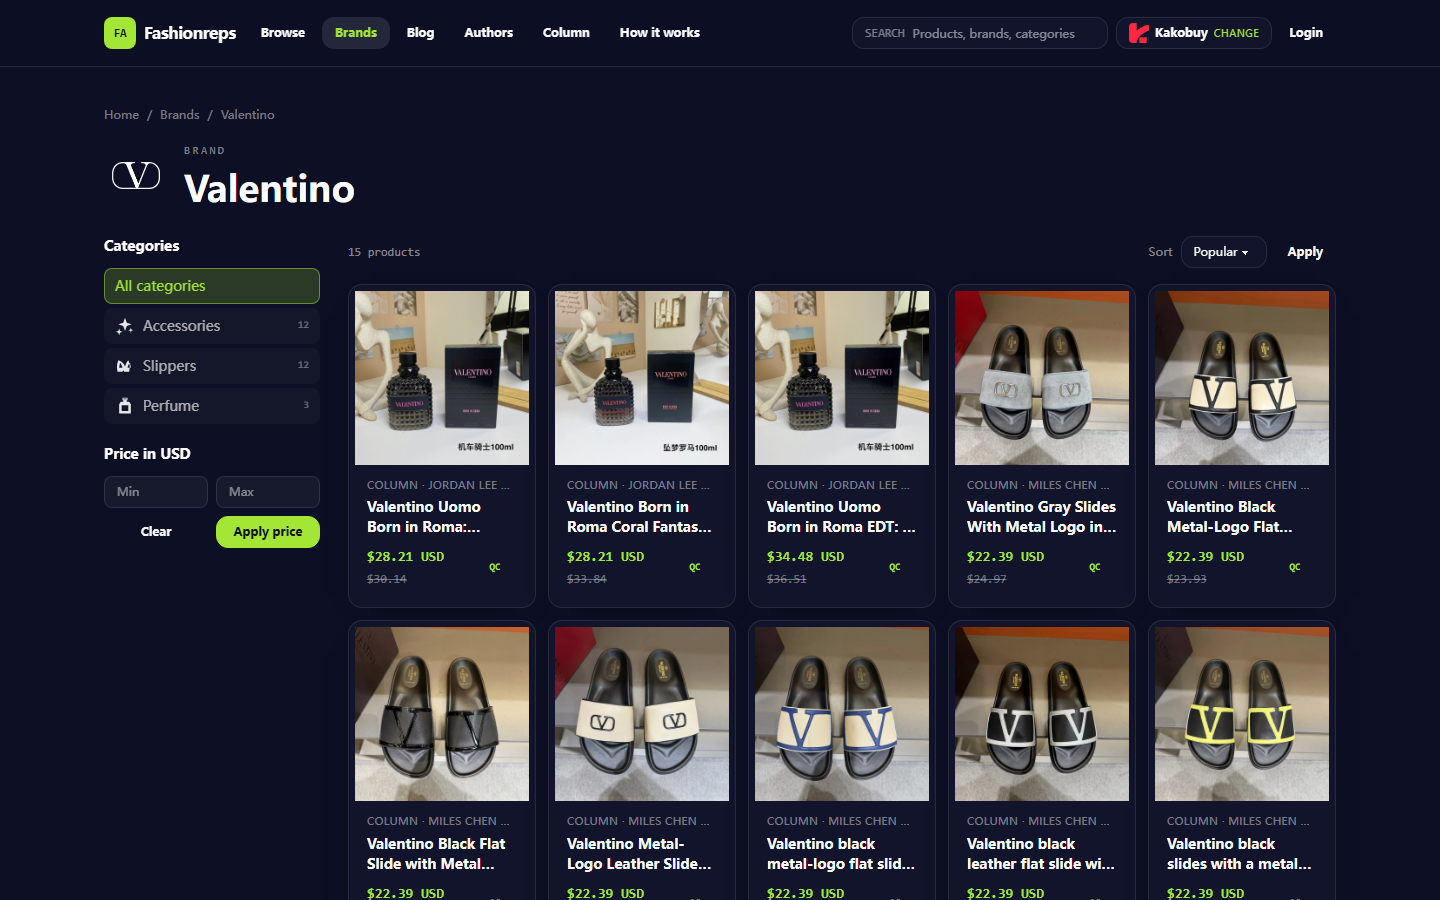The height and width of the screenshot is (900, 1440).
Task: Select the All categories filter
Action: tap(212, 286)
